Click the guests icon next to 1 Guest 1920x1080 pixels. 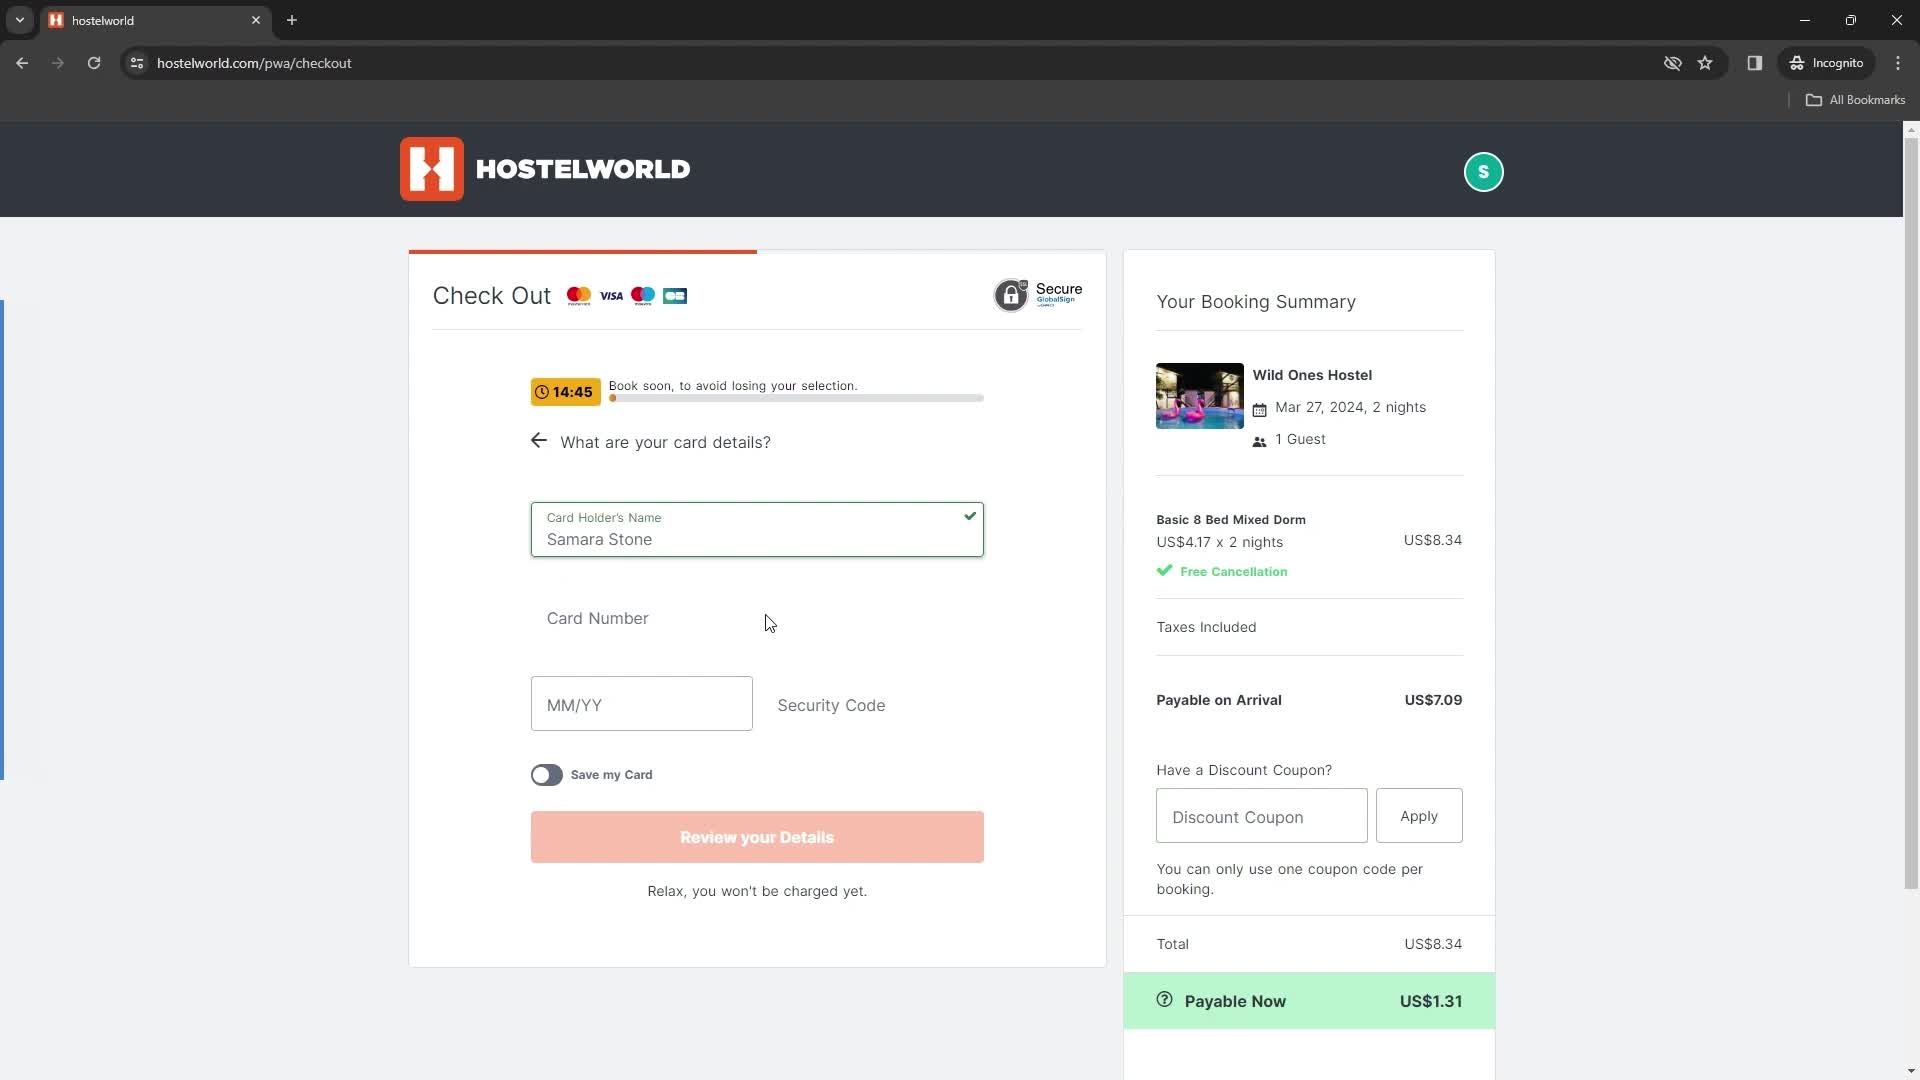[1259, 439]
